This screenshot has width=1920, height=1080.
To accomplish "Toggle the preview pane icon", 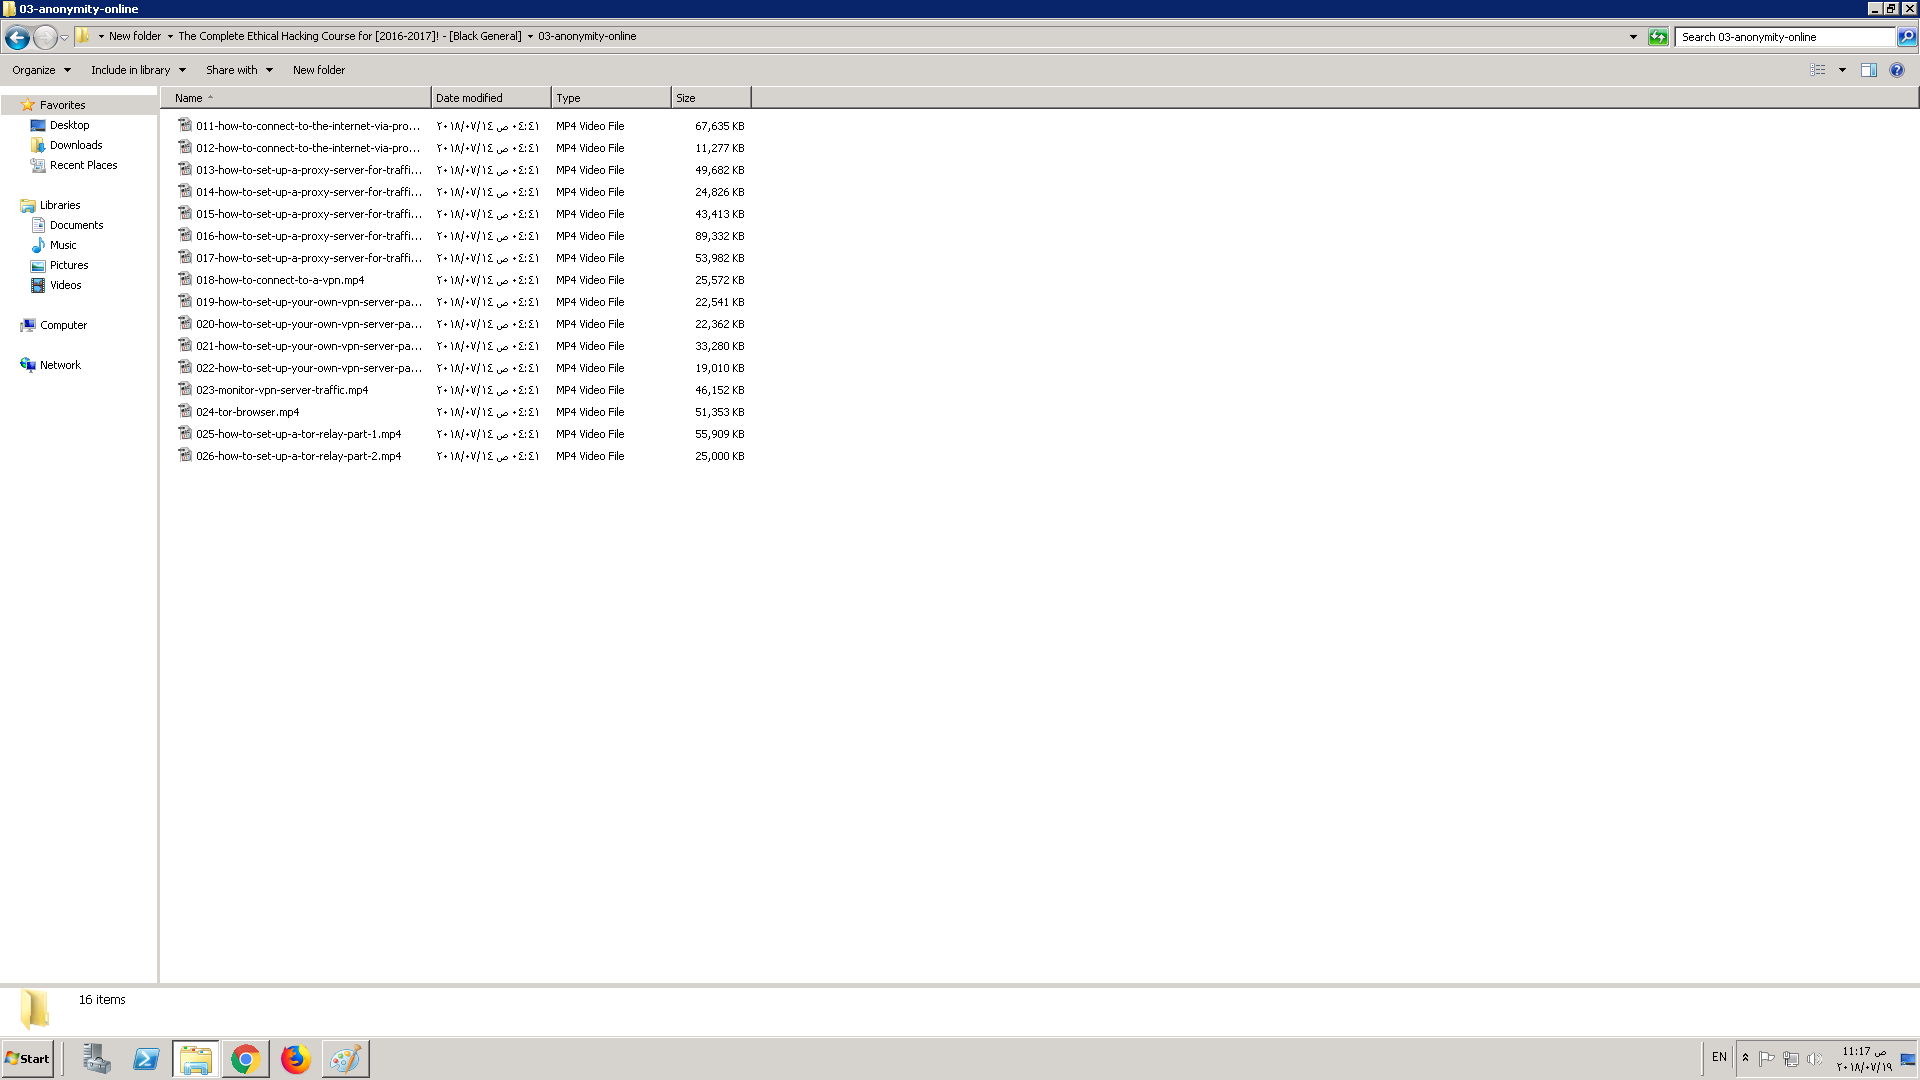I will [1868, 70].
